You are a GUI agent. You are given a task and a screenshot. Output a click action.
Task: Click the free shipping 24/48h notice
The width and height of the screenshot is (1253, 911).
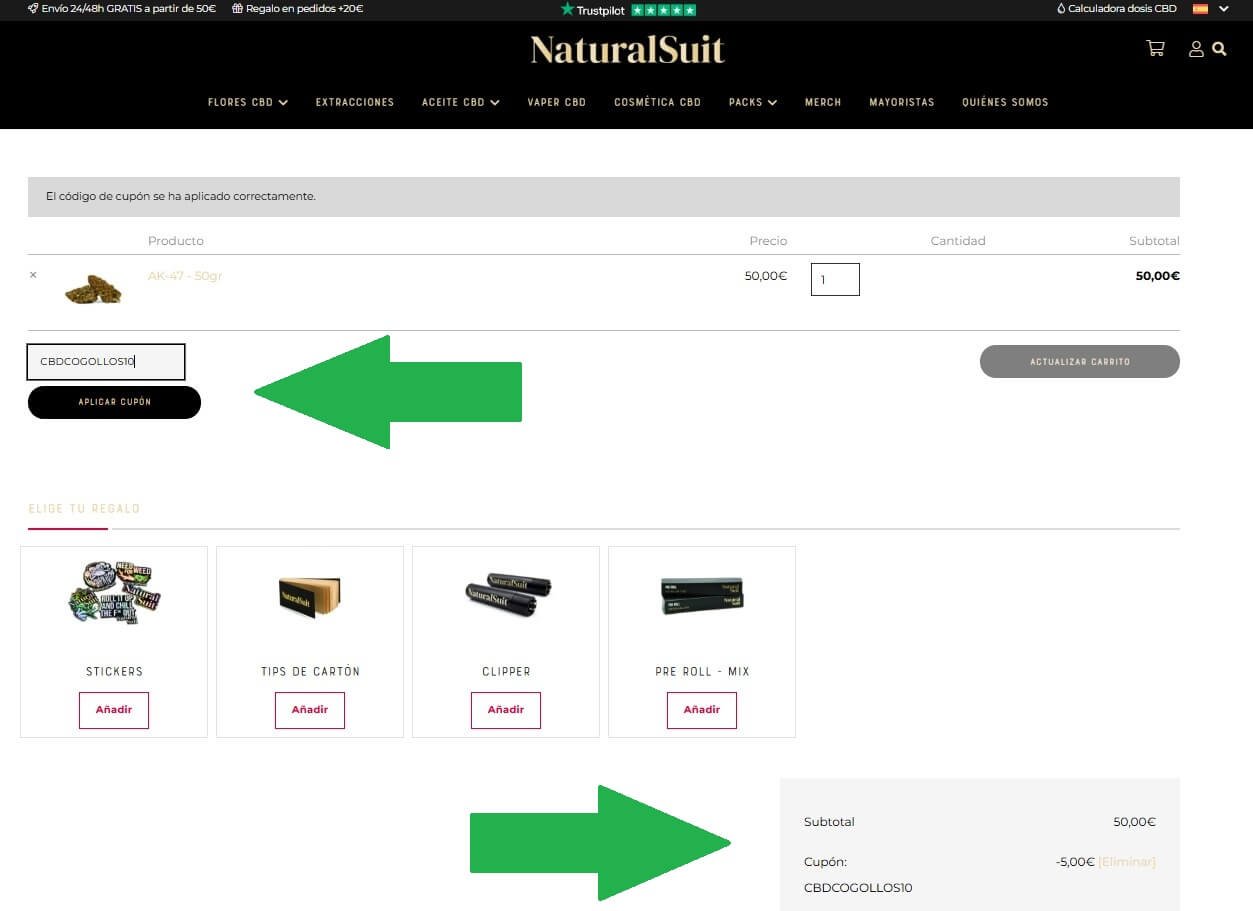[122, 9]
